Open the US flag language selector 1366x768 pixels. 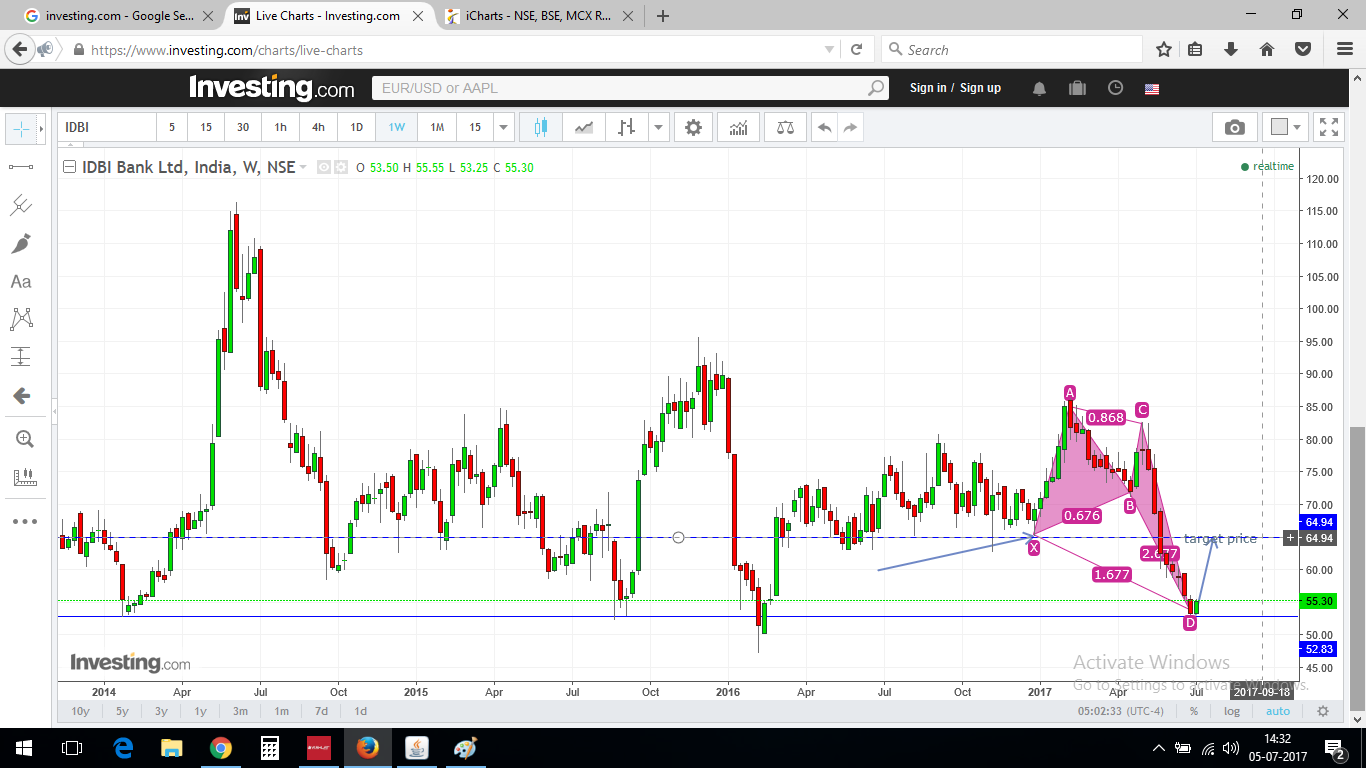click(1152, 88)
